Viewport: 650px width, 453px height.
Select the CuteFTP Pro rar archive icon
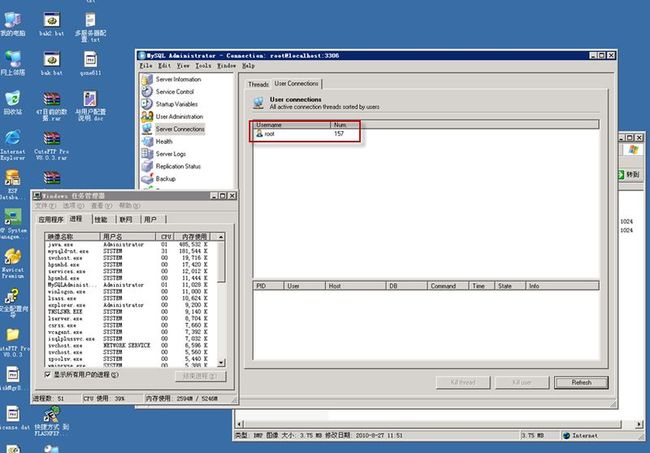click(51, 146)
